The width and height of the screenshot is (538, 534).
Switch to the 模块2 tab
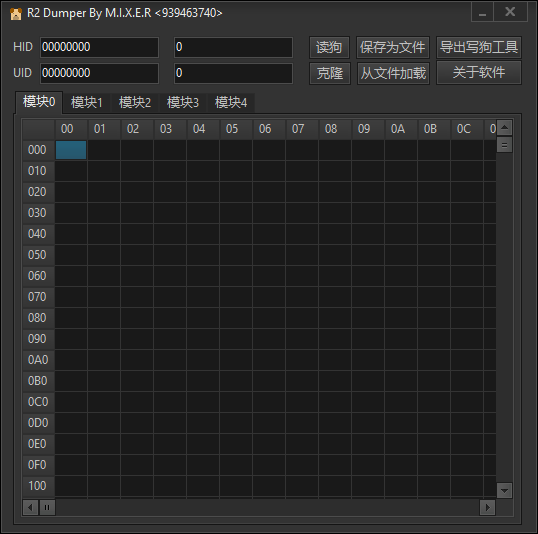point(134,103)
